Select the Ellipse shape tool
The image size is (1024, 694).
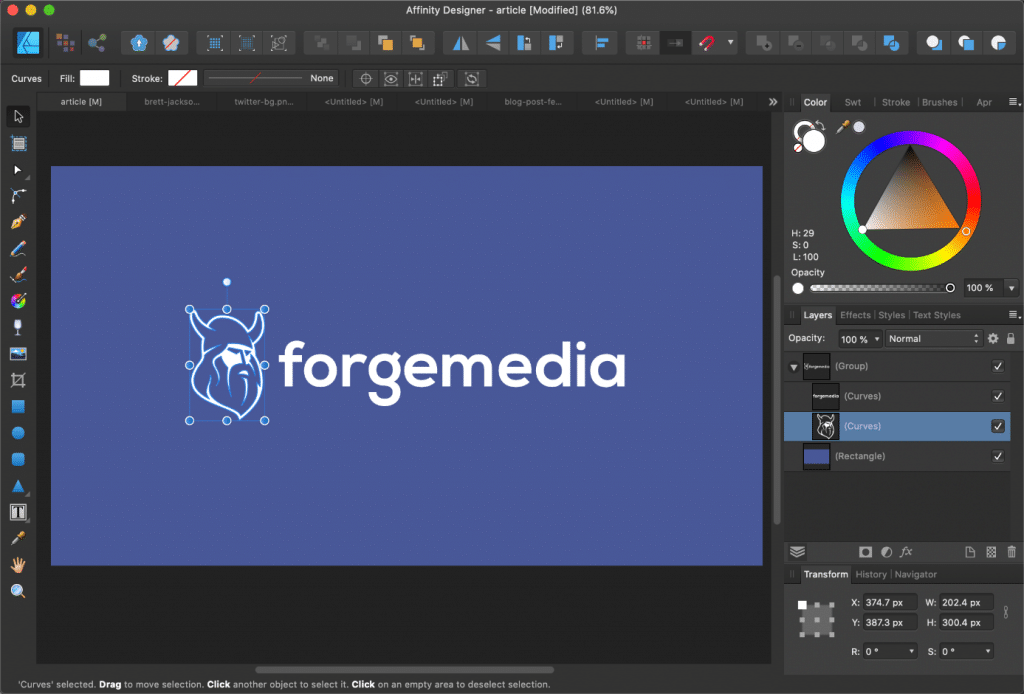(x=18, y=433)
